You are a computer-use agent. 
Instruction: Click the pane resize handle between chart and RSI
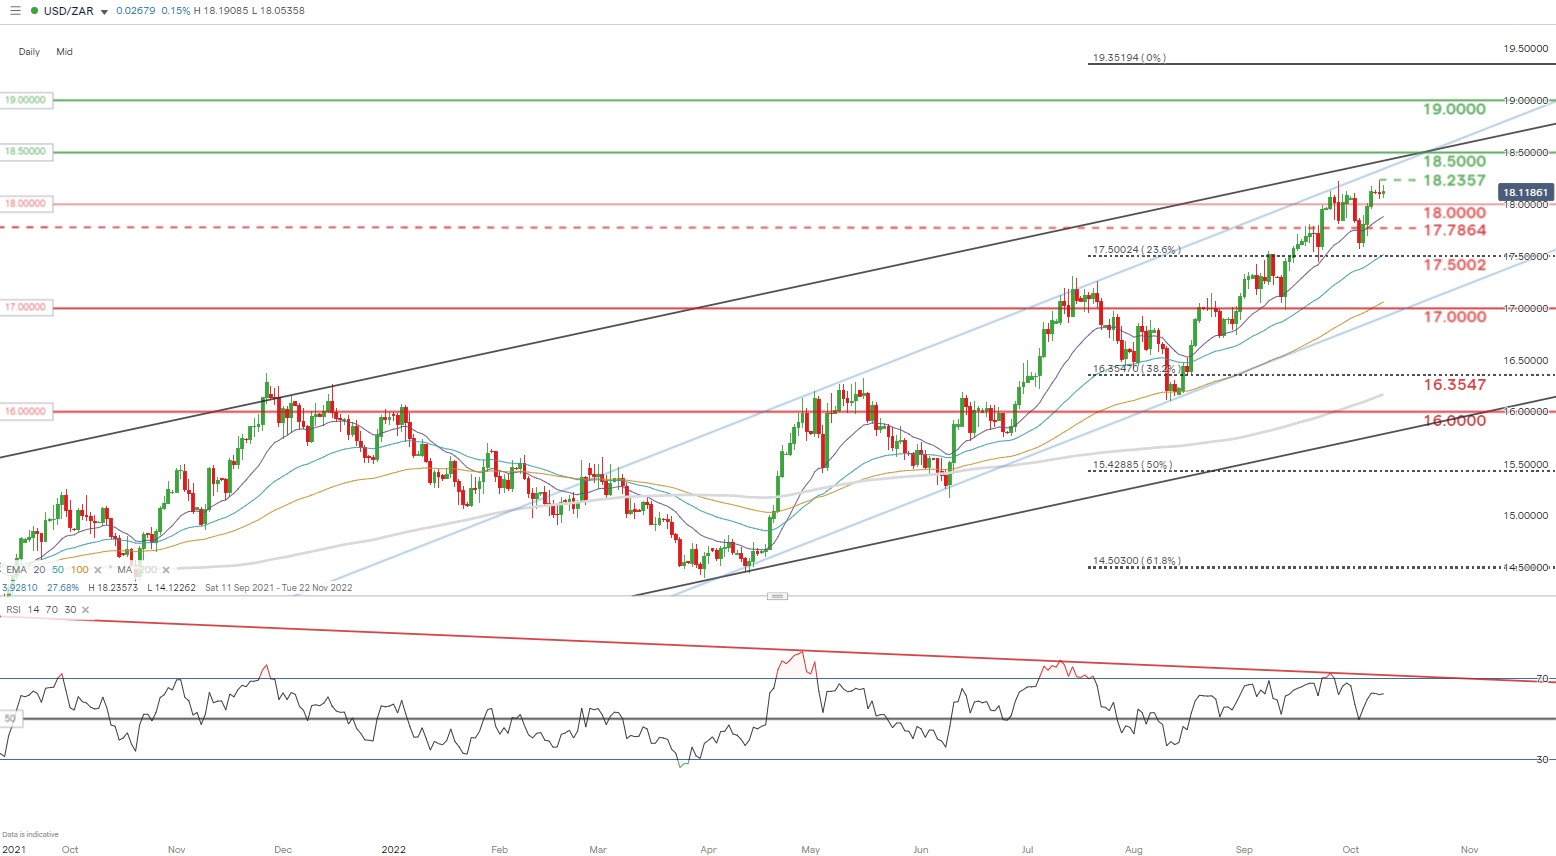(x=778, y=596)
